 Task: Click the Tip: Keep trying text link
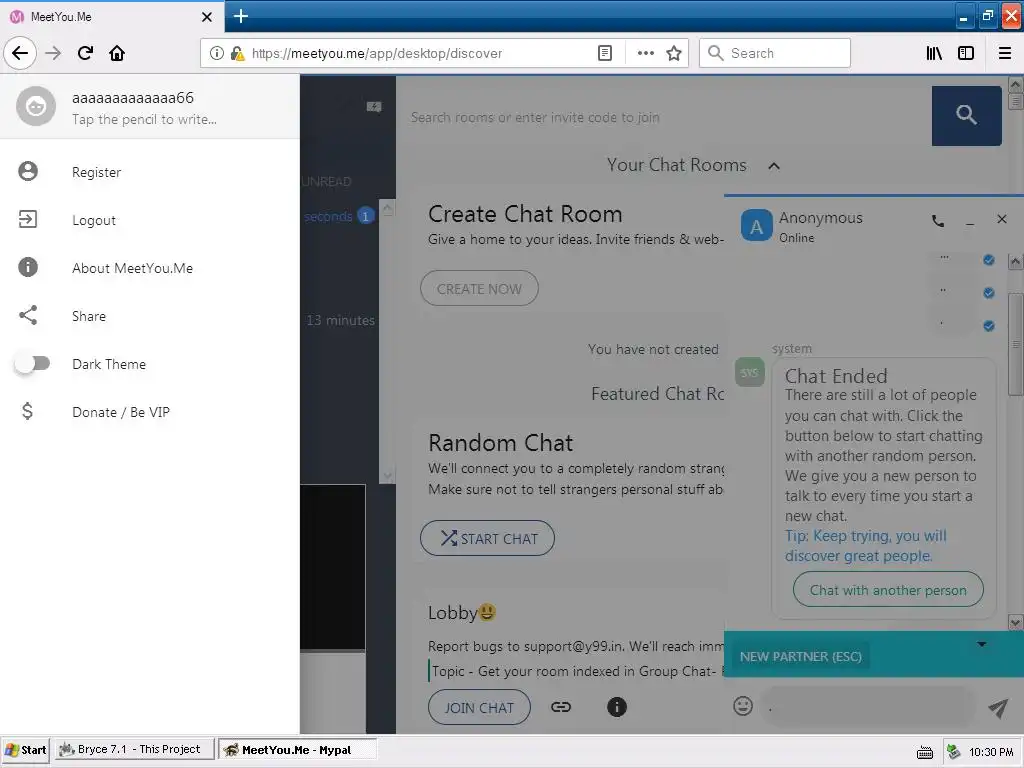pos(866,545)
